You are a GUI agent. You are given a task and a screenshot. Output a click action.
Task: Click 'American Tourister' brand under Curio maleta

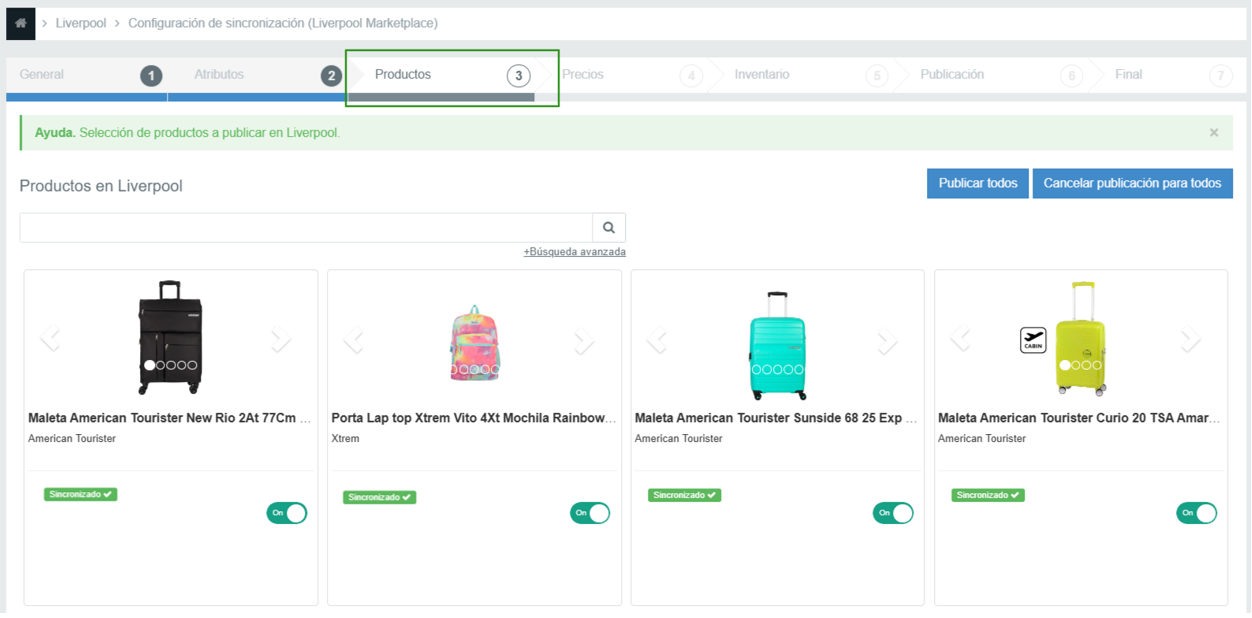(982, 439)
